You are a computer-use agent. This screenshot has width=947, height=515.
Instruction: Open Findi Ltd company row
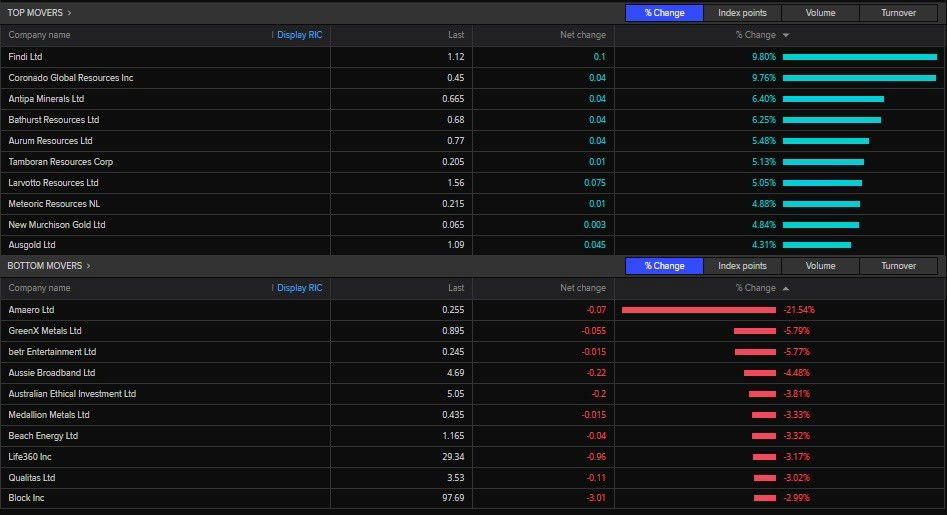(26, 57)
